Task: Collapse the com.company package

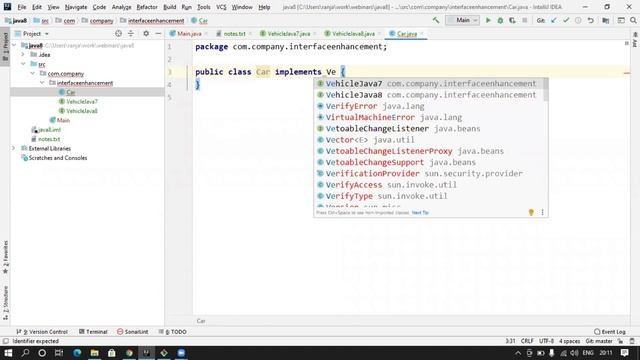Action: 33,73
